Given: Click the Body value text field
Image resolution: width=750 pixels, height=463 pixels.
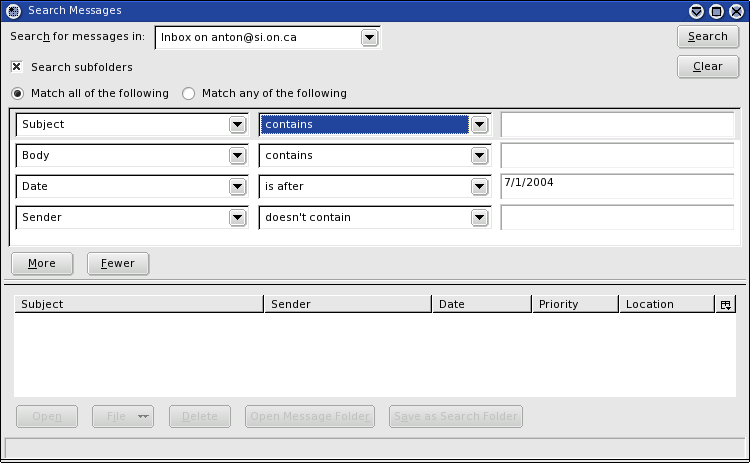Looking at the screenshot, I should (617, 155).
